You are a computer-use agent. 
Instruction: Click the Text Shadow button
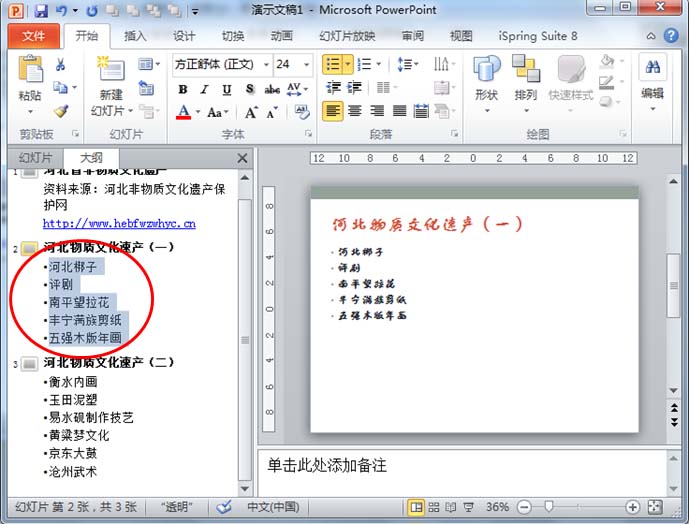[250, 88]
